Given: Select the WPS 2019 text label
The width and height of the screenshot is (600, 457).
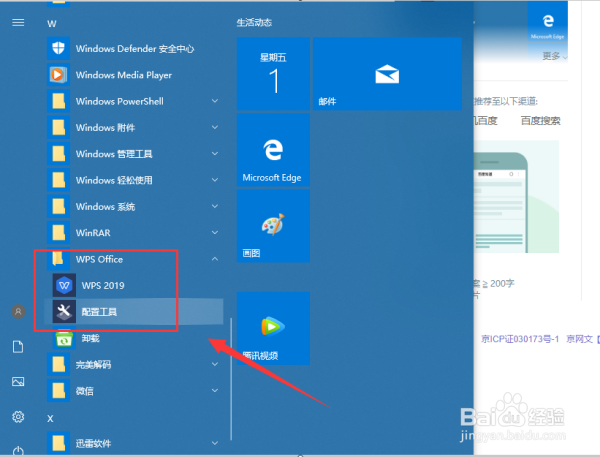Looking at the screenshot, I should click(103, 286).
